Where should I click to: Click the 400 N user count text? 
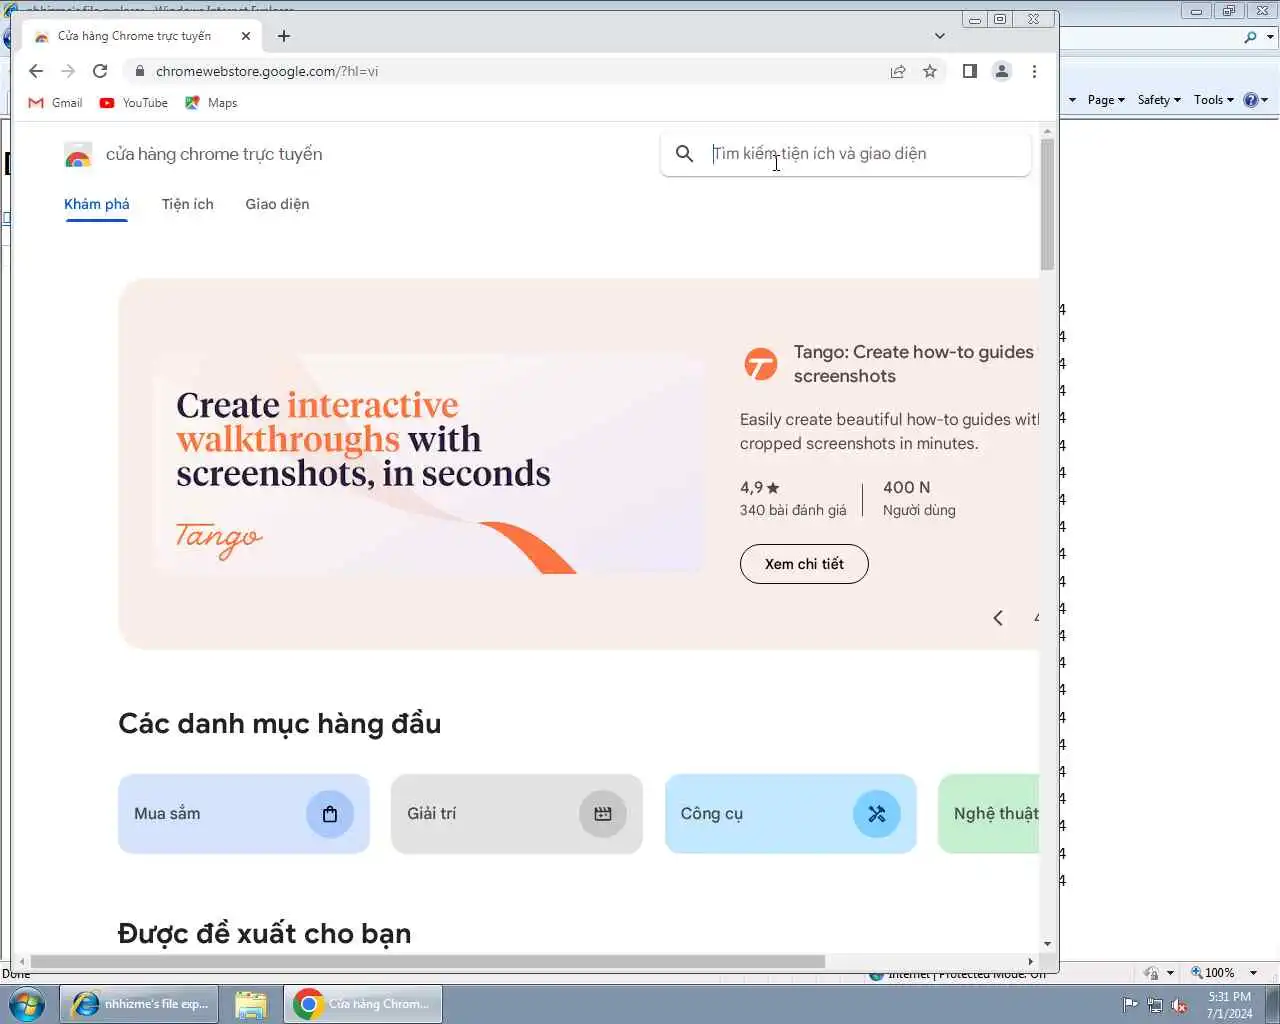click(907, 488)
